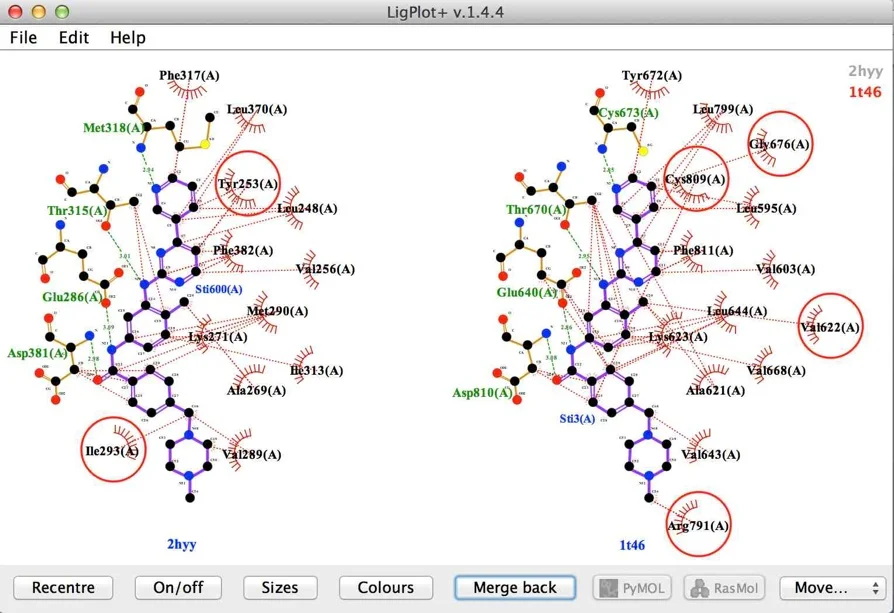Select ligand label Sti3(A)
894x613 pixels.
577,419
